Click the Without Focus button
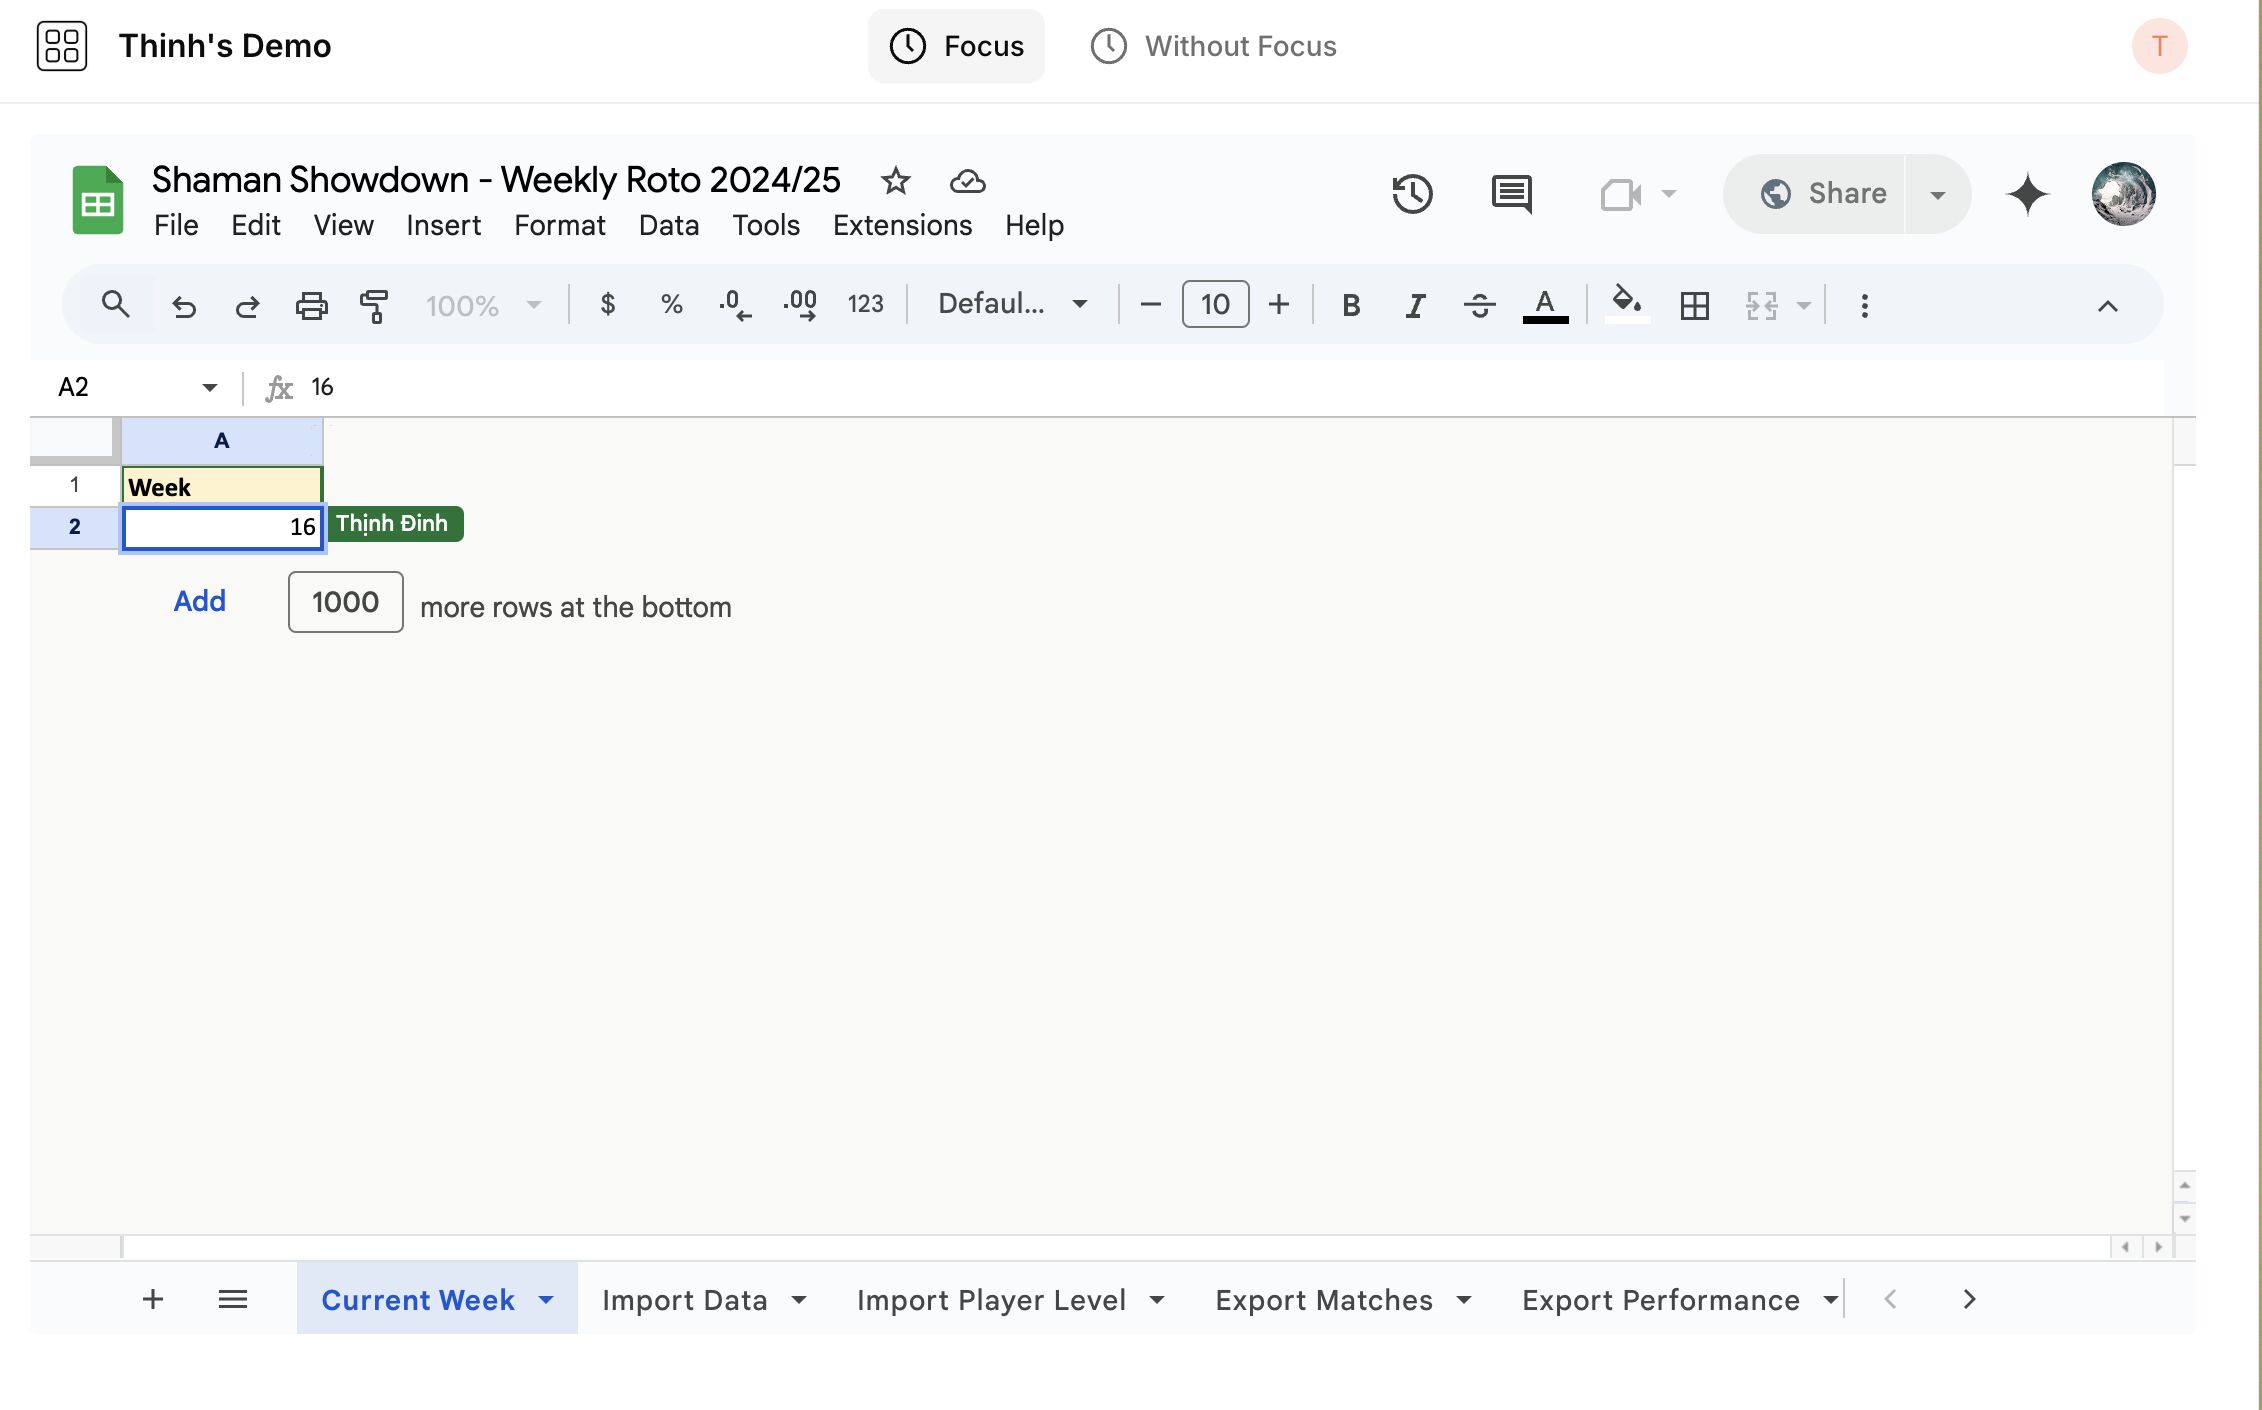The image size is (2262, 1410). 1213,46
